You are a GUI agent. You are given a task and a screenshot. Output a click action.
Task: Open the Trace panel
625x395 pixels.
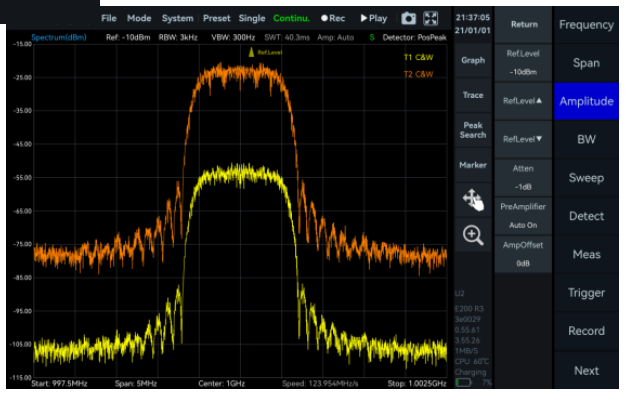473,95
